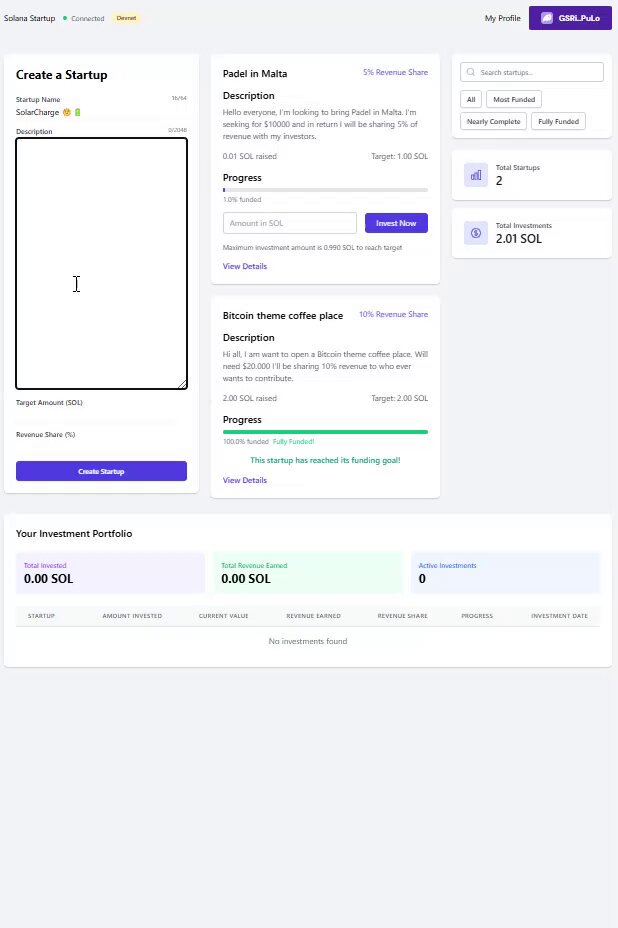
Task: Click the search magnifier icon
Action: (x=471, y=72)
